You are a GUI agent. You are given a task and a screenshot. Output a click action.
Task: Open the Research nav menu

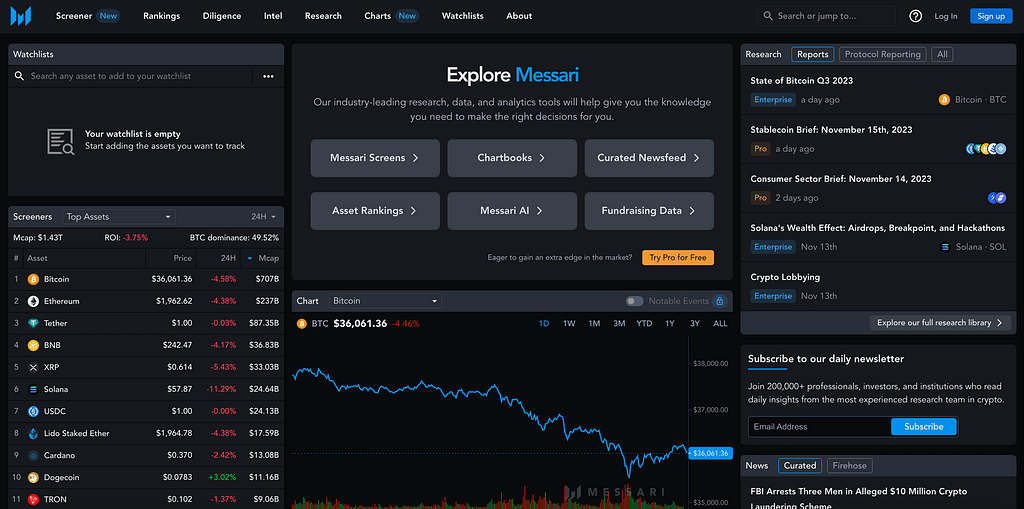tap(323, 16)
